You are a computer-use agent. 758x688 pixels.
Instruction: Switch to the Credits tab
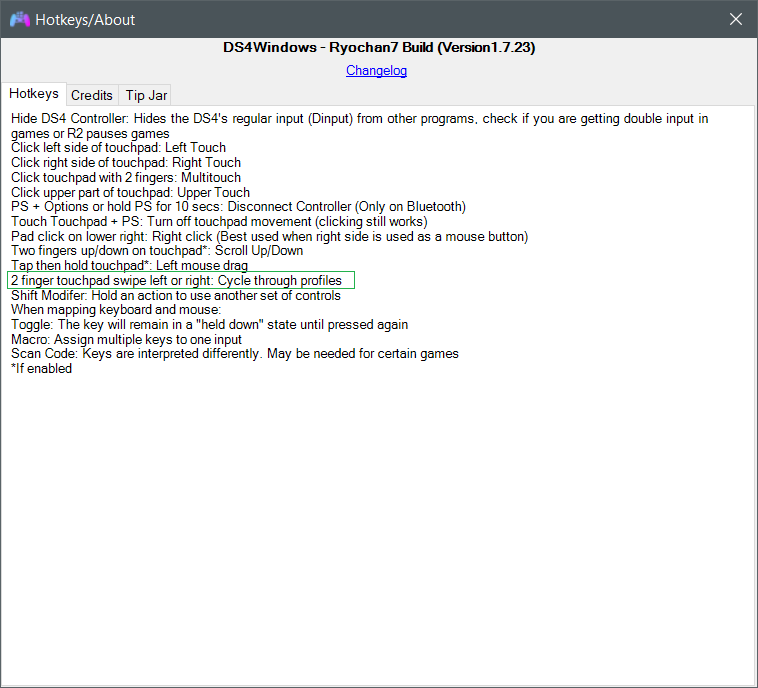[x=92, y=95]
